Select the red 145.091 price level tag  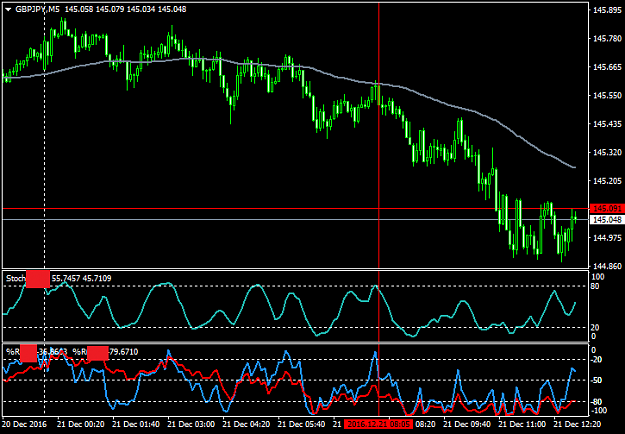pyautogui.click(x=607, y=208)
